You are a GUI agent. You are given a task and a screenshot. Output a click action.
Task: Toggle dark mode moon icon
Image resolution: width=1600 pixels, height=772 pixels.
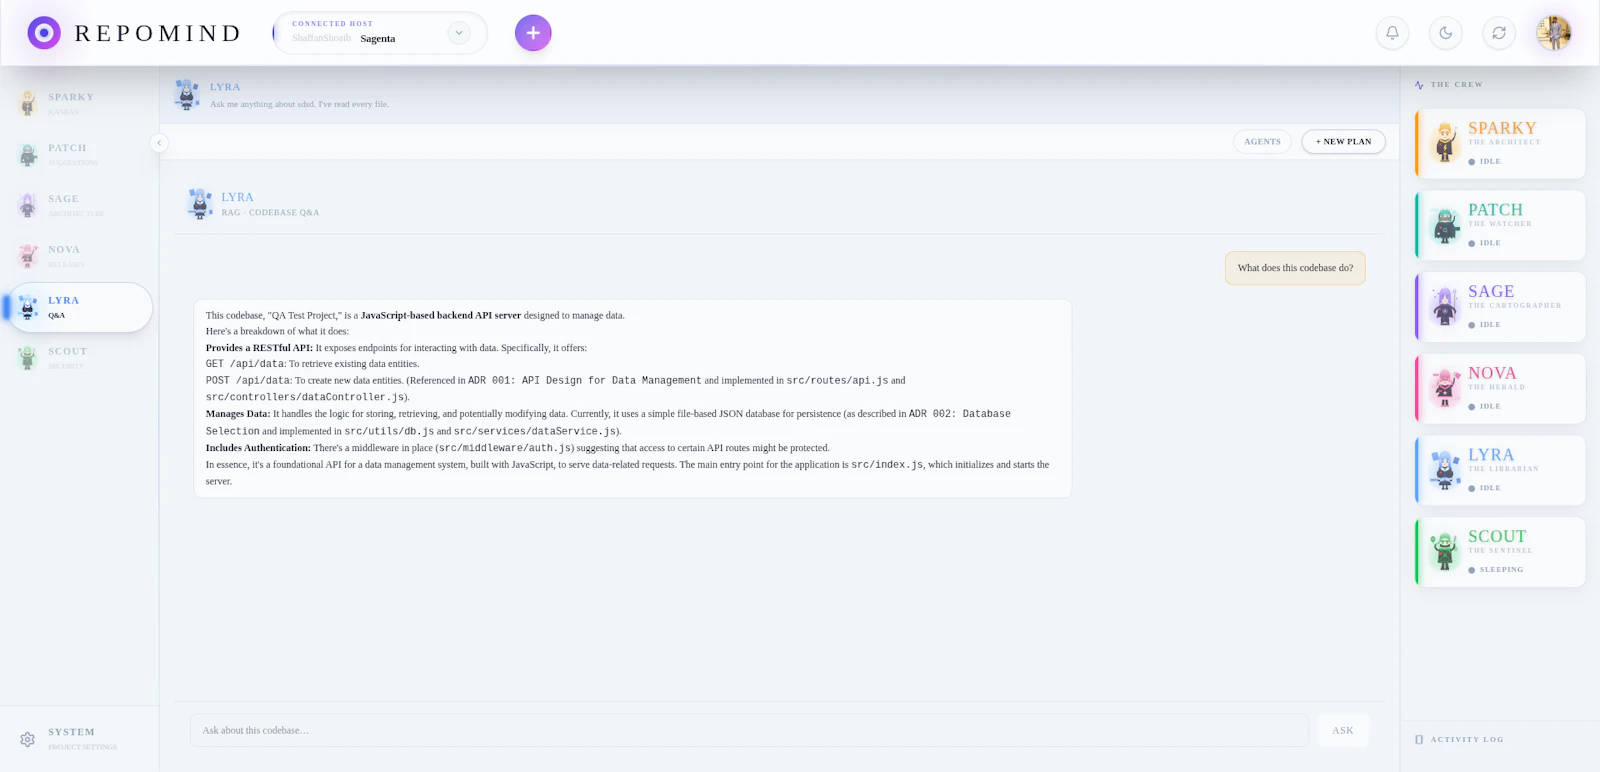point(1445,33)
